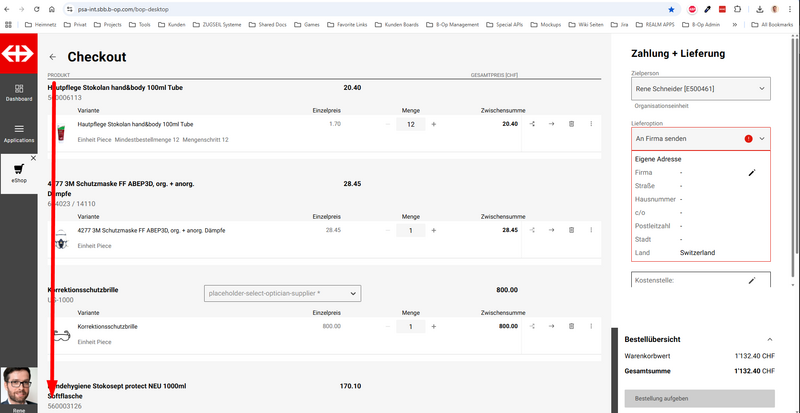Collapse the Bestellübersicht section
800x413 pixels.
tap(769, 340)
